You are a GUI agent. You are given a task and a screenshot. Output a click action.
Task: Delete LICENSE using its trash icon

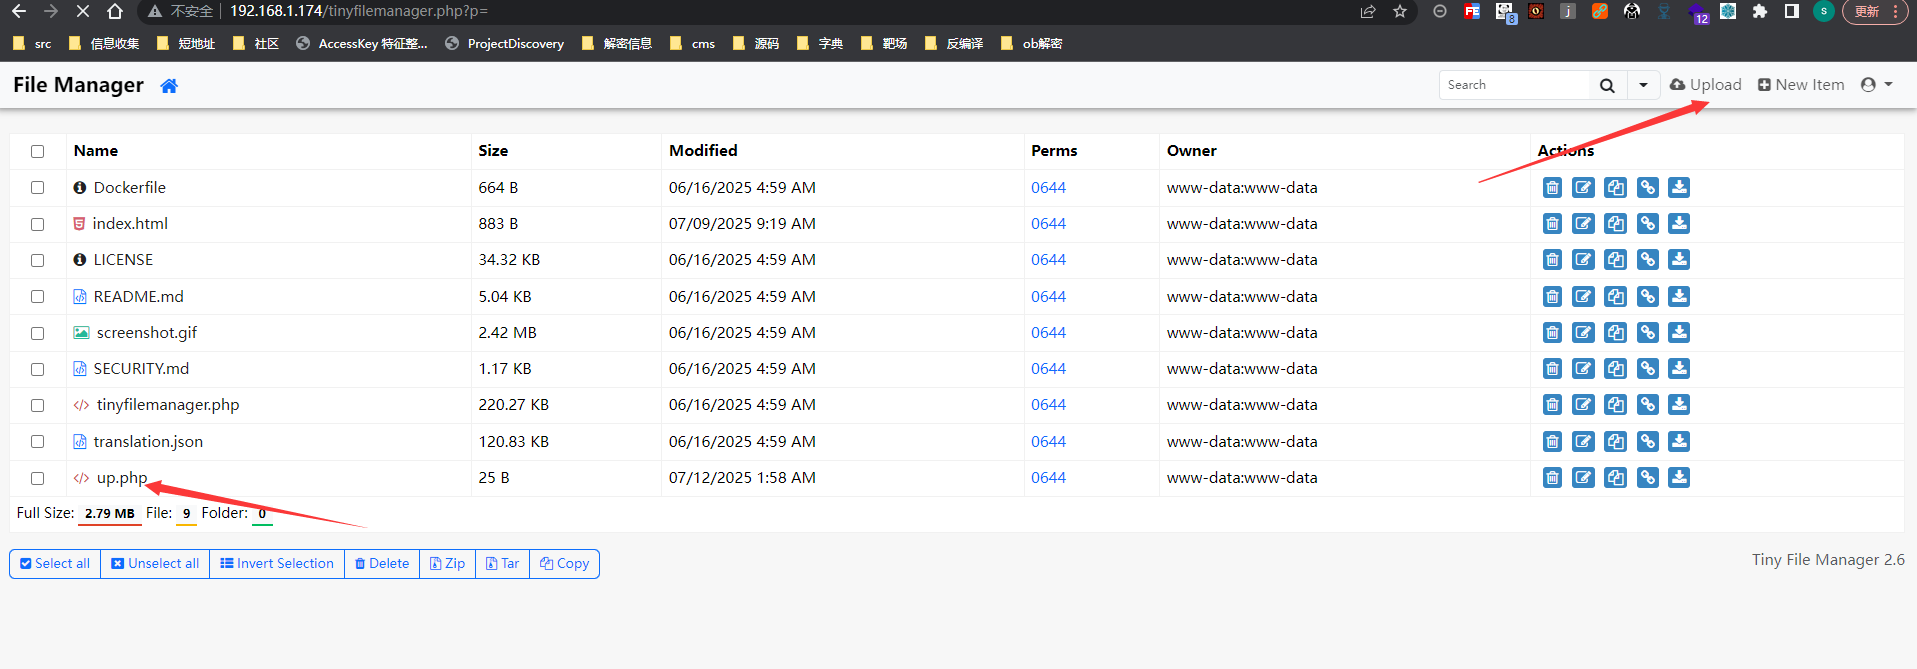1552,260
